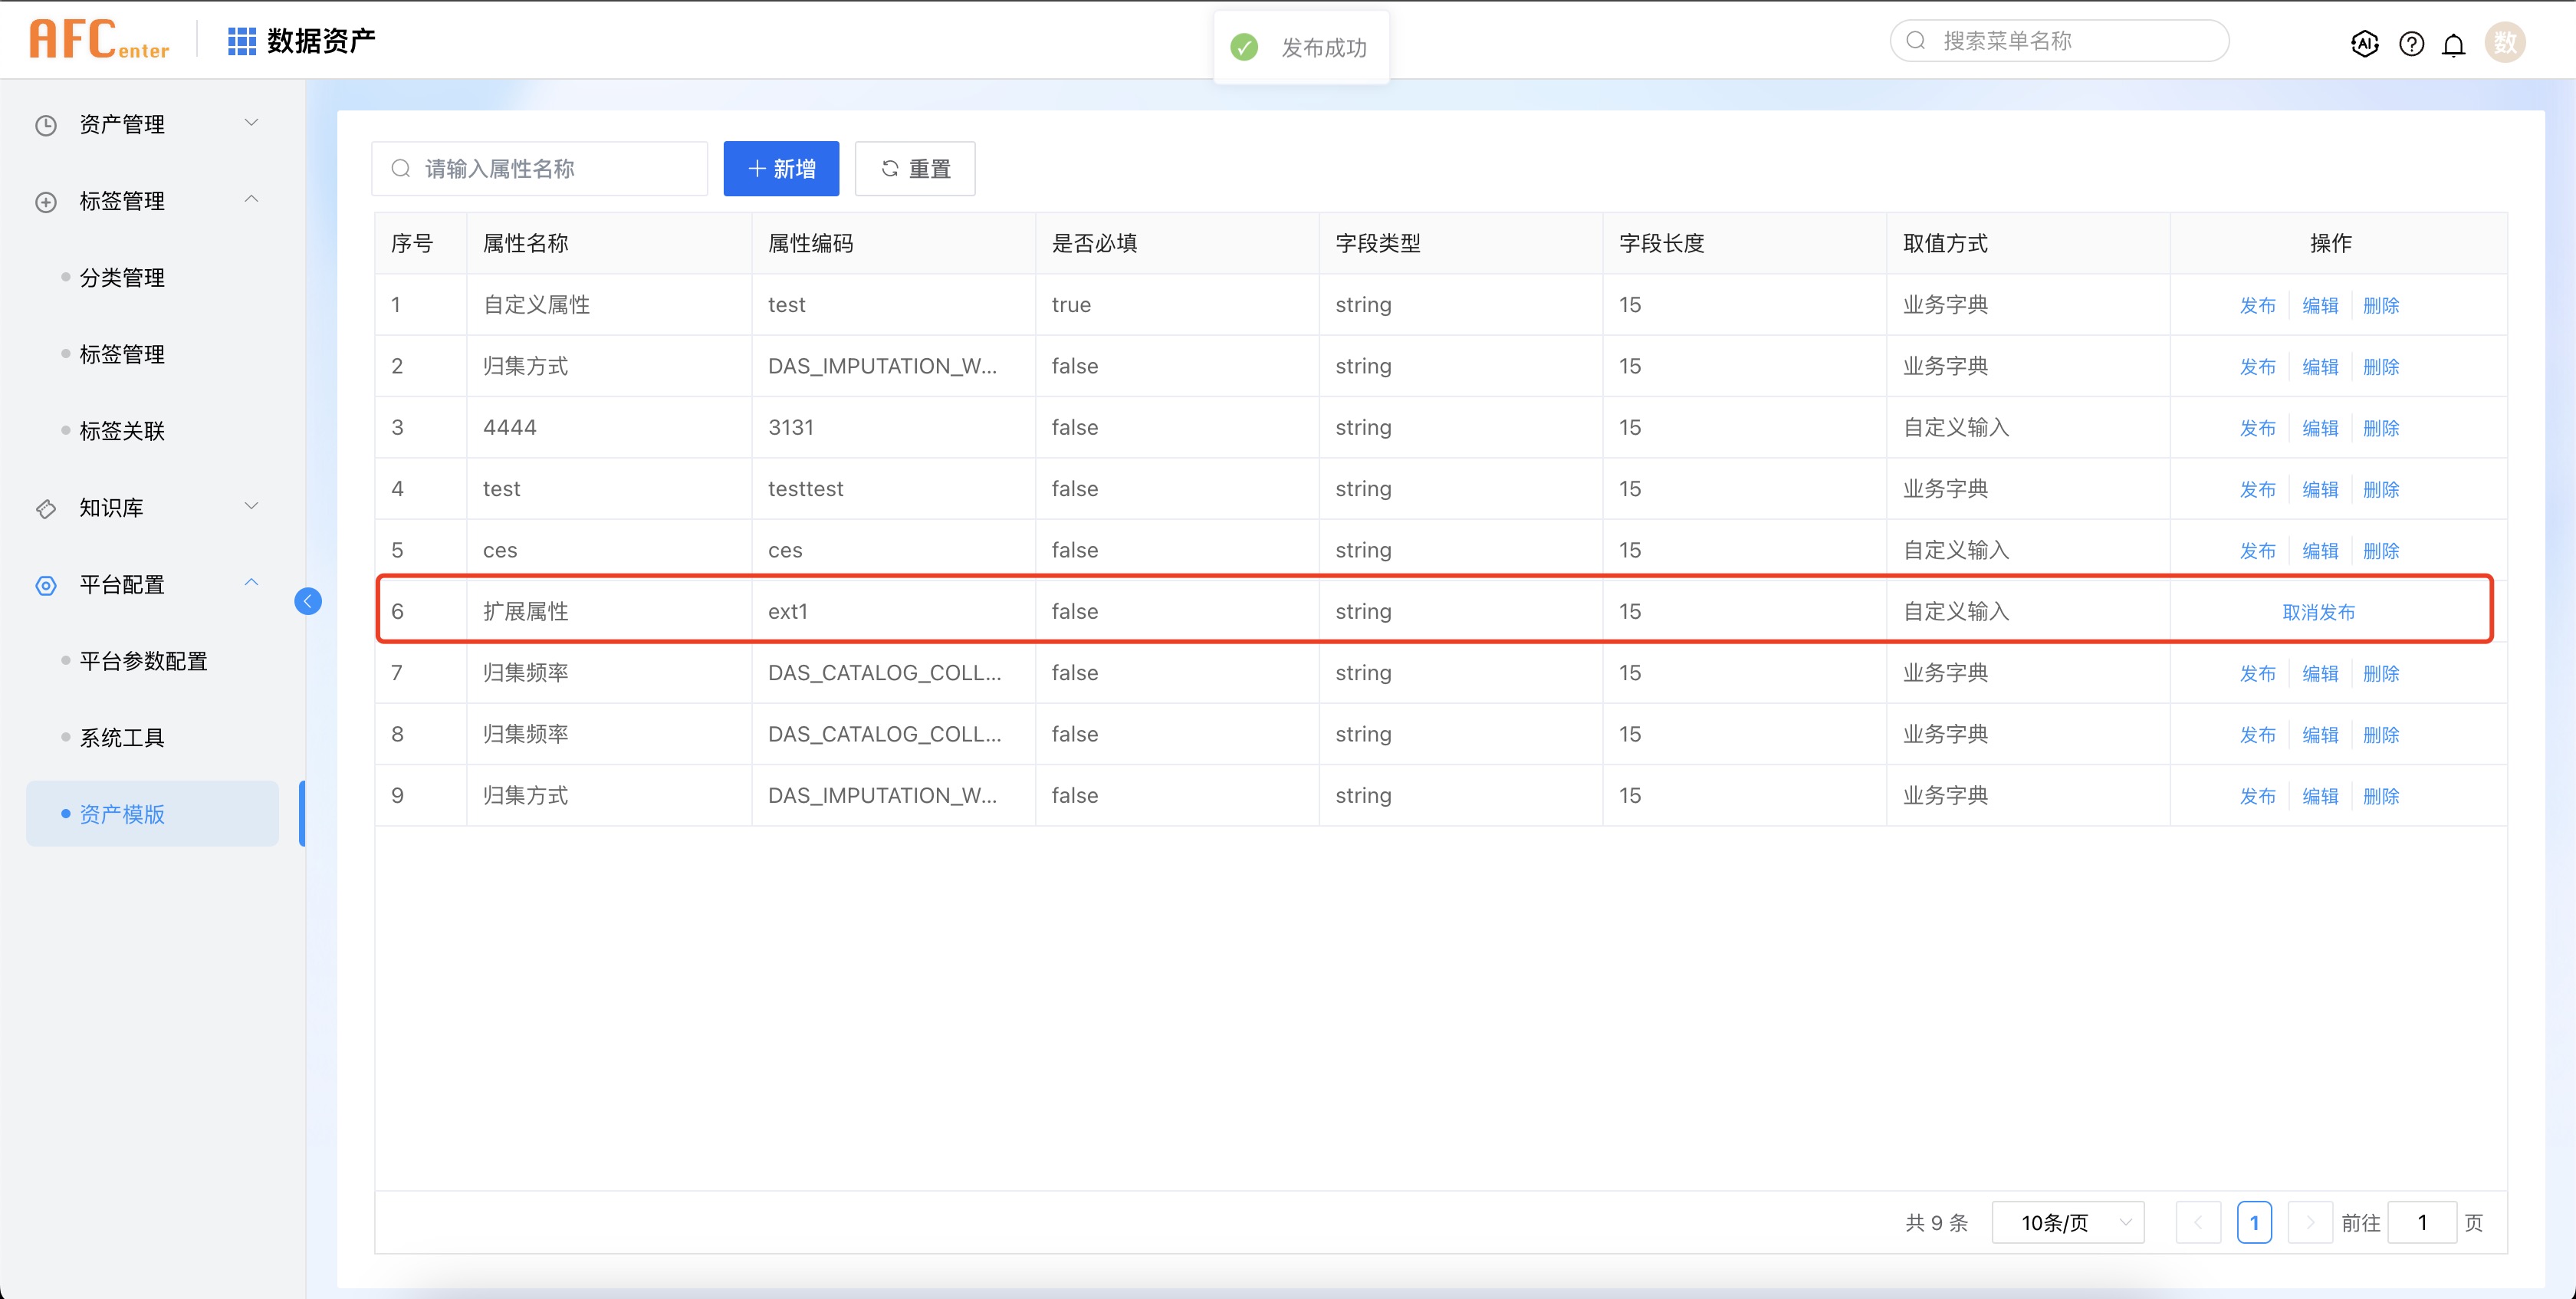Click 删除 for row 9 归集方式

2381,796
